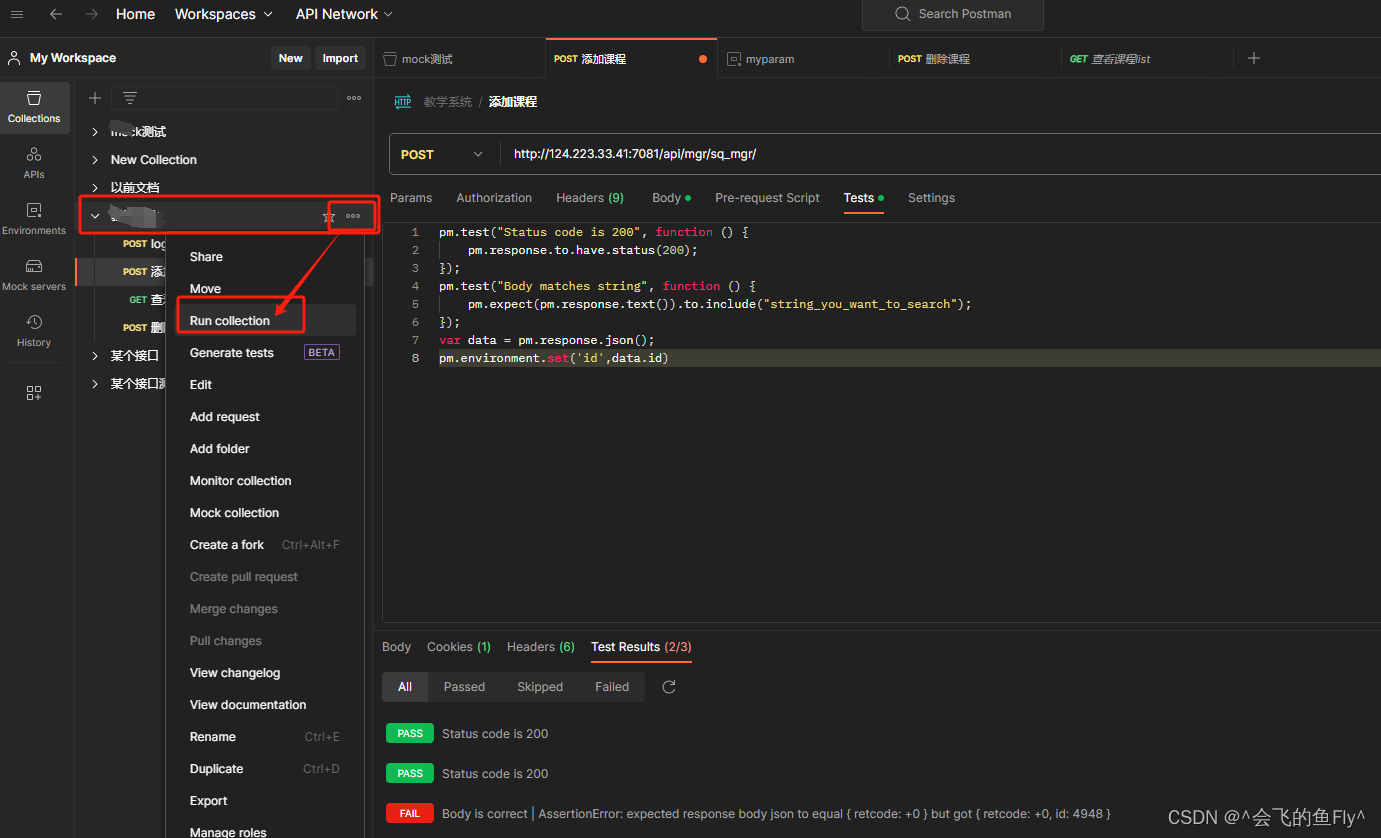Filter test results by Failed
The image size is (1381, 838).
(612, 687)
